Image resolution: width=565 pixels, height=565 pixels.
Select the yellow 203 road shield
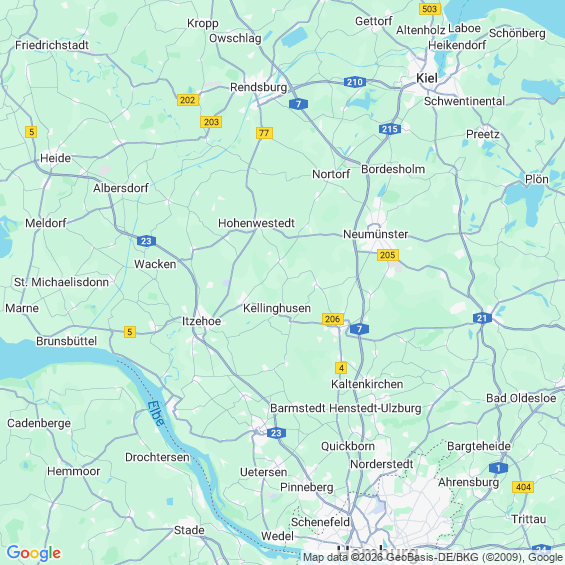click(211, 122)
